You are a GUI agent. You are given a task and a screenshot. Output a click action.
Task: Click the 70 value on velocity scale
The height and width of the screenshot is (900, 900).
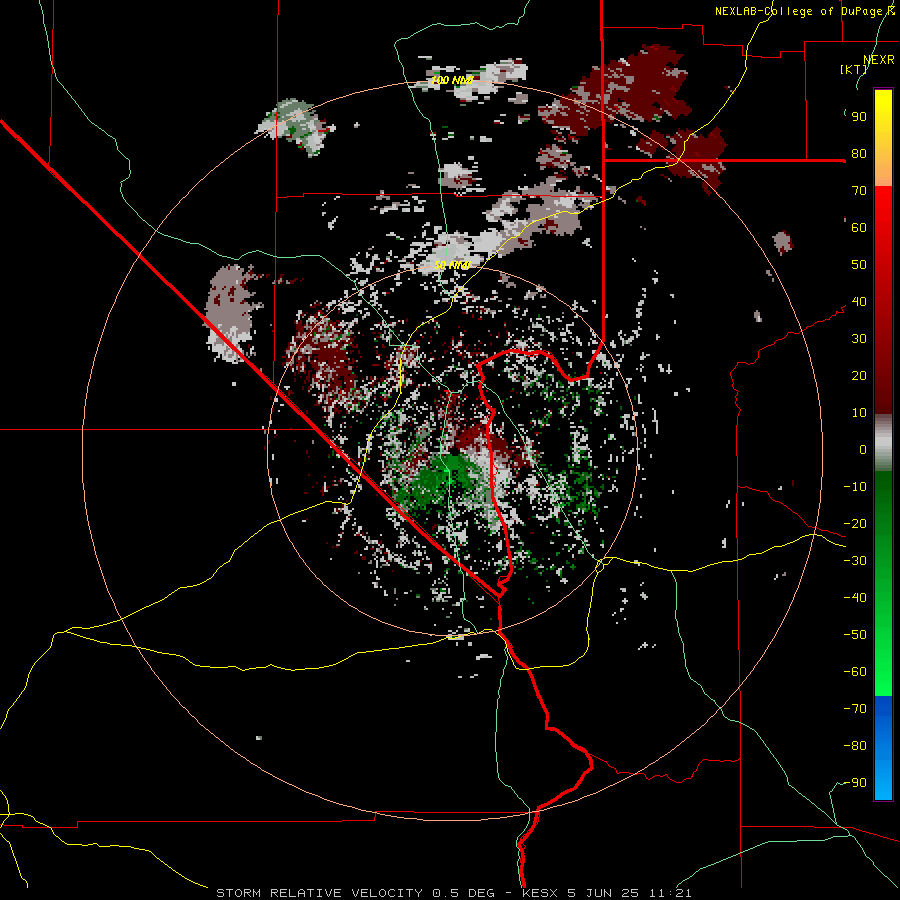pos(859,191)
